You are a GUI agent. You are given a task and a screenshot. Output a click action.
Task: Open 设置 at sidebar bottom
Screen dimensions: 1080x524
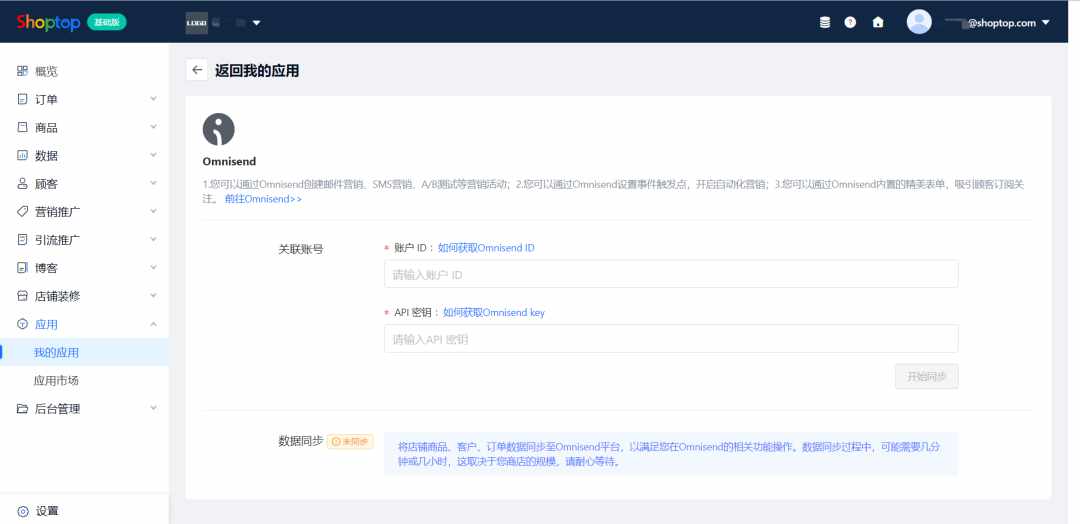(47, 512)
